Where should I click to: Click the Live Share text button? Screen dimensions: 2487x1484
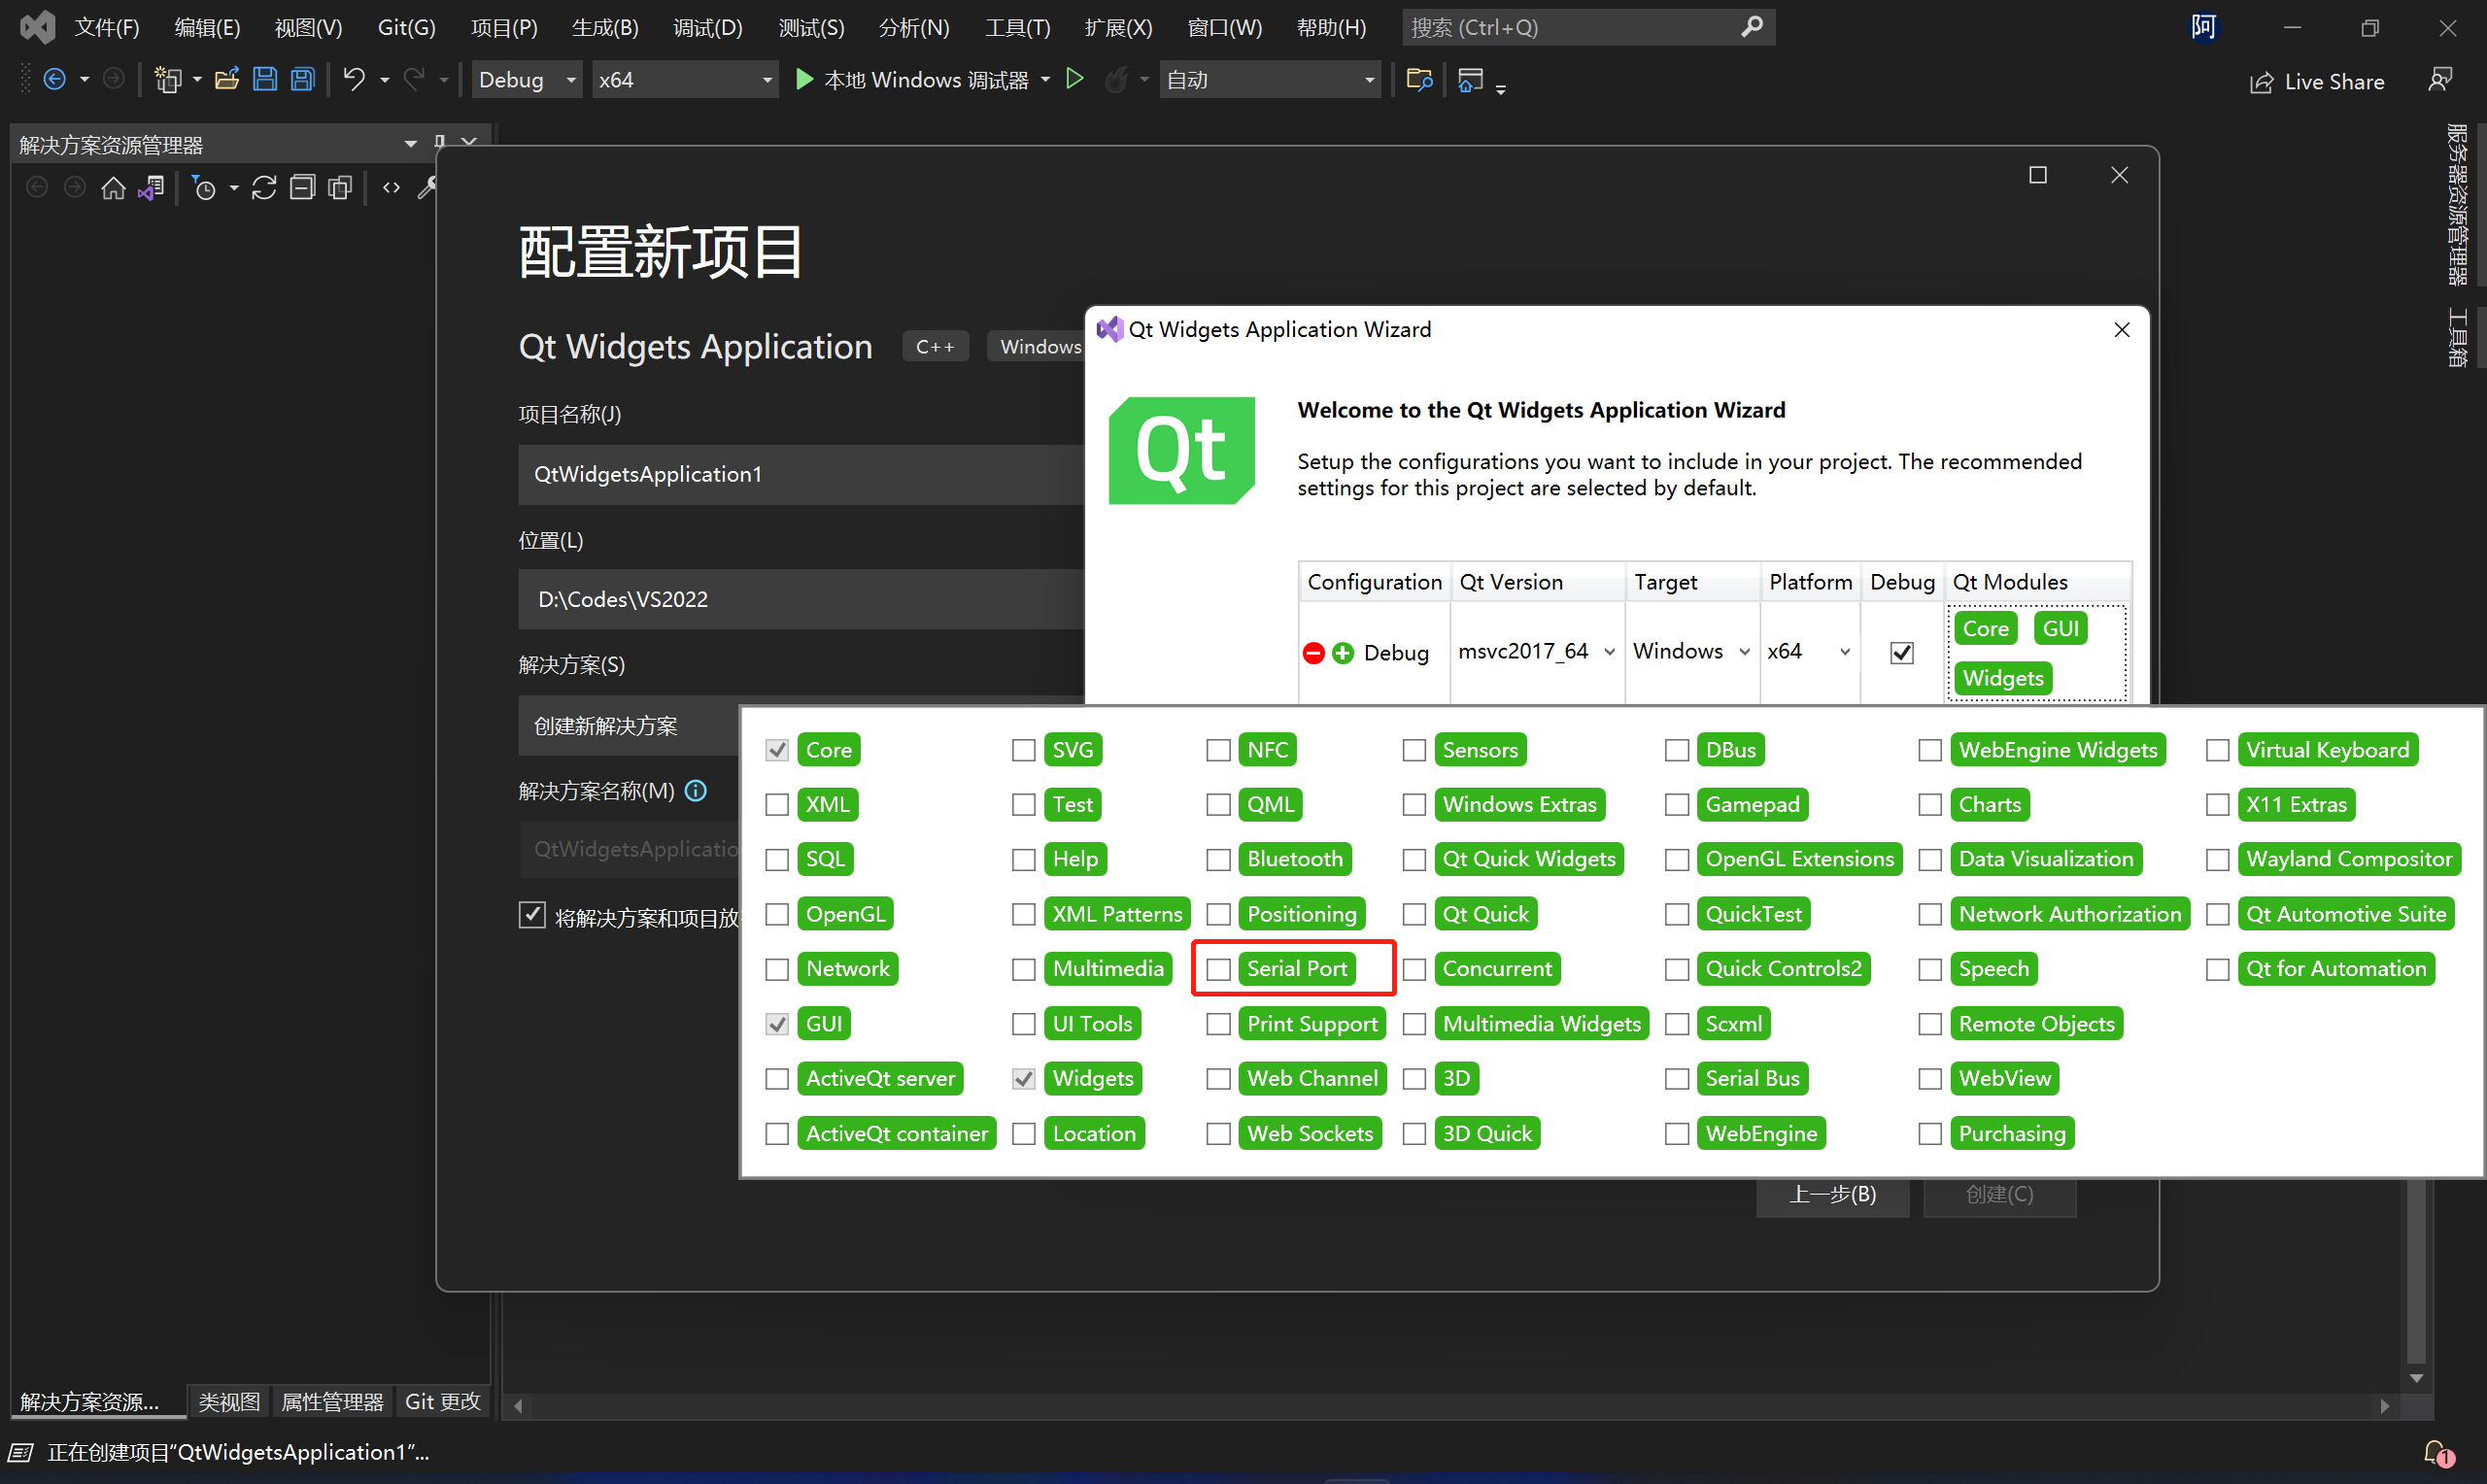2334,82
